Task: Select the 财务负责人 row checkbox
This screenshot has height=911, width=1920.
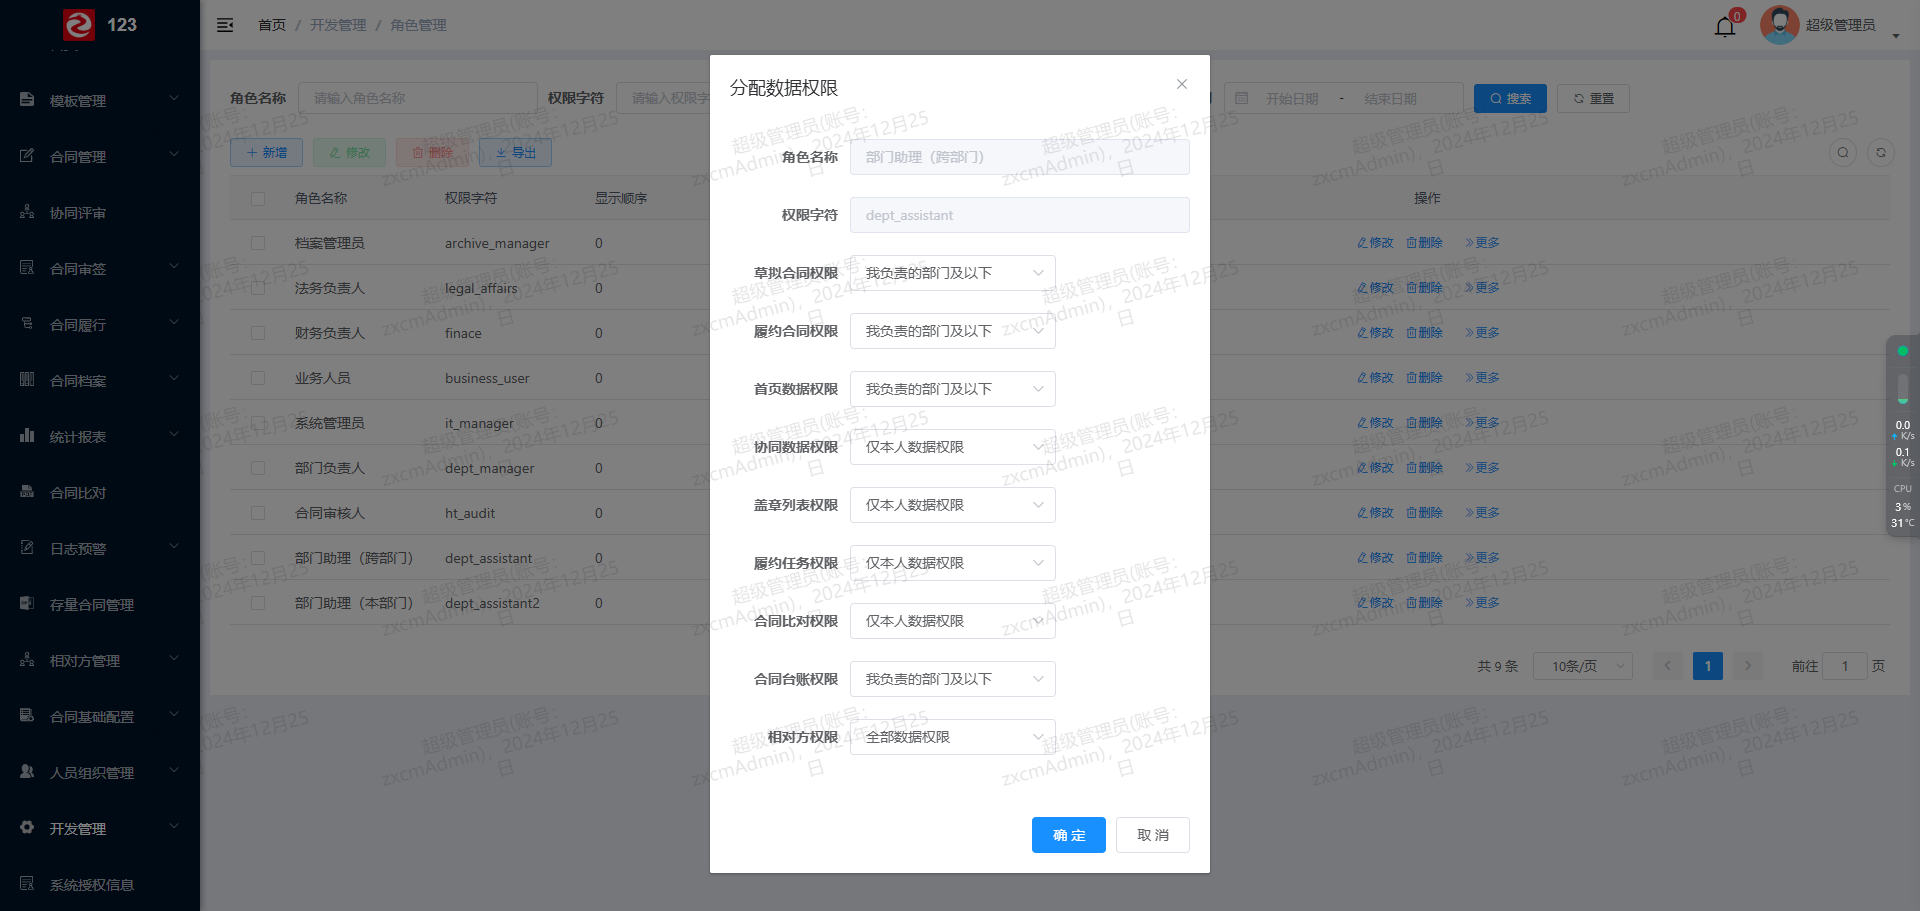Action: pyautogui.click(x=258, y=333)
